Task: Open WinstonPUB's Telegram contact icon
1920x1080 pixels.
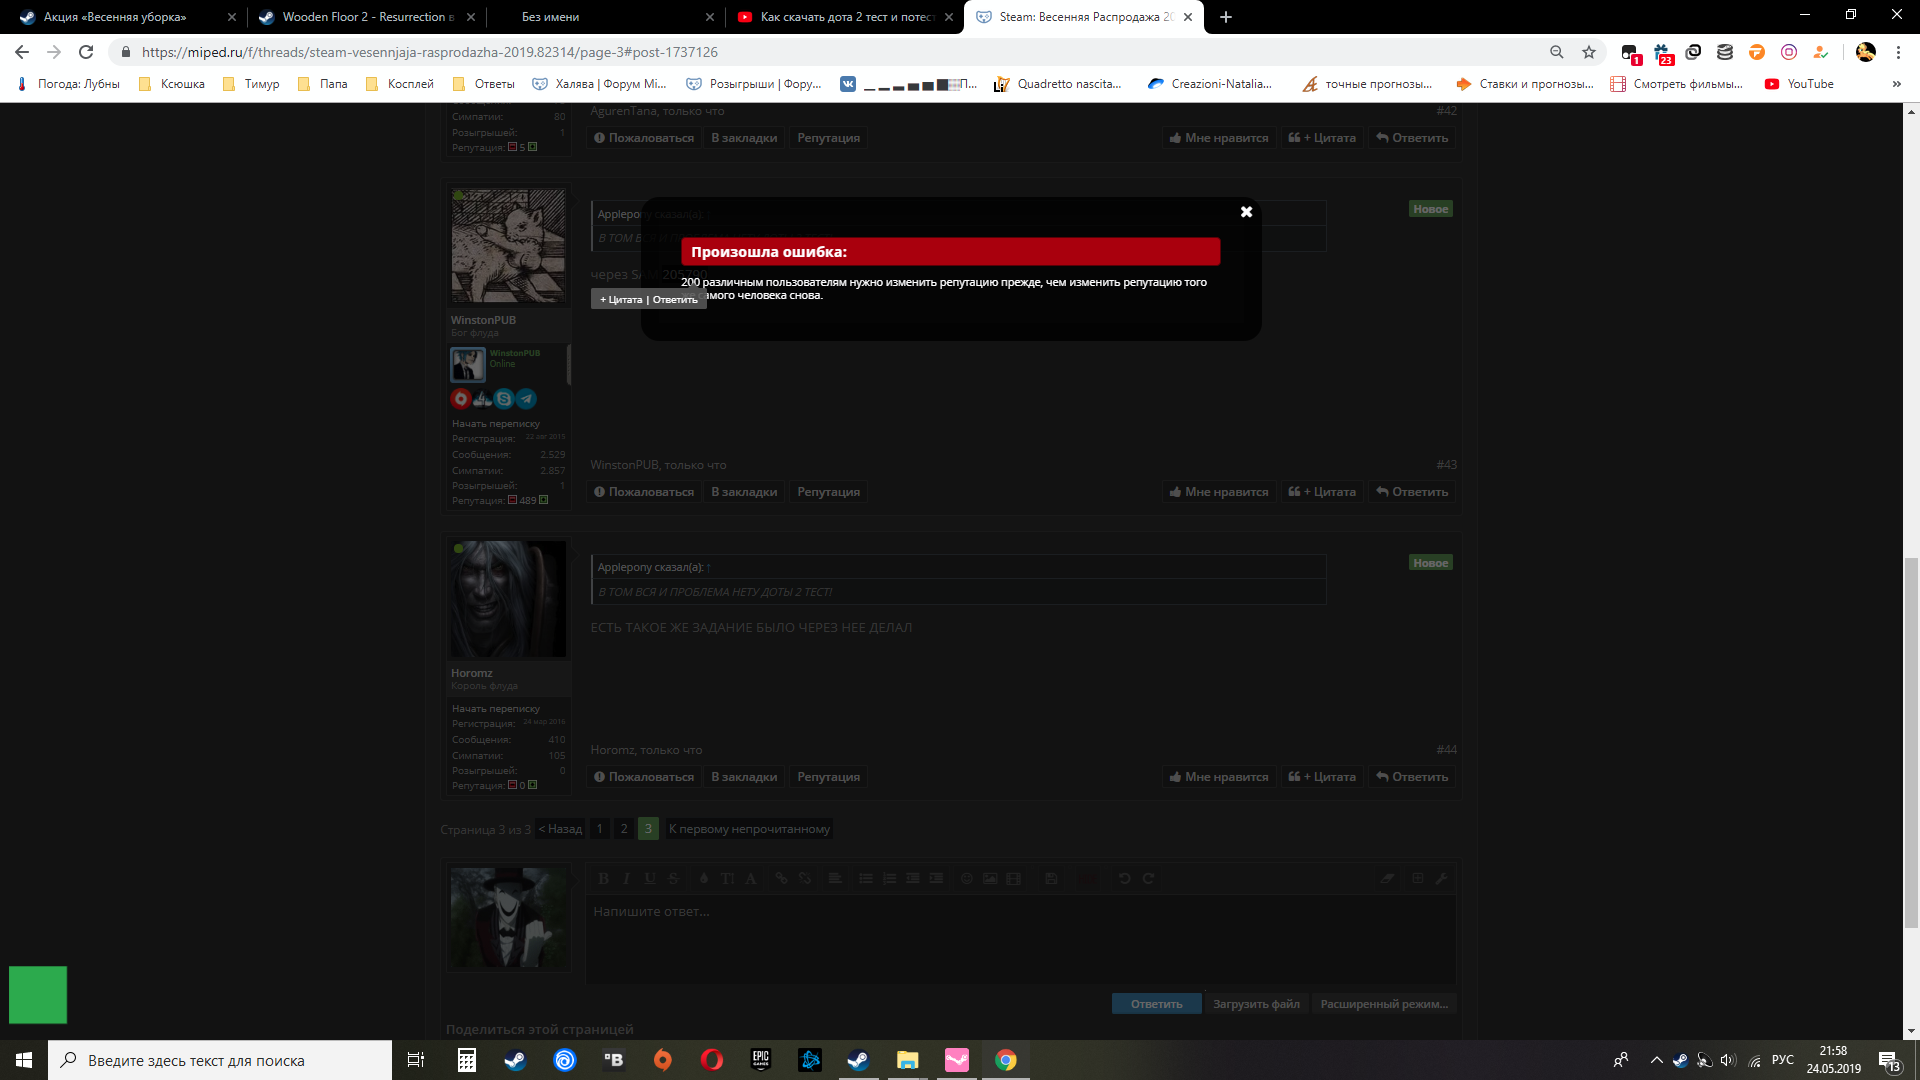Action: pos(526,399)
